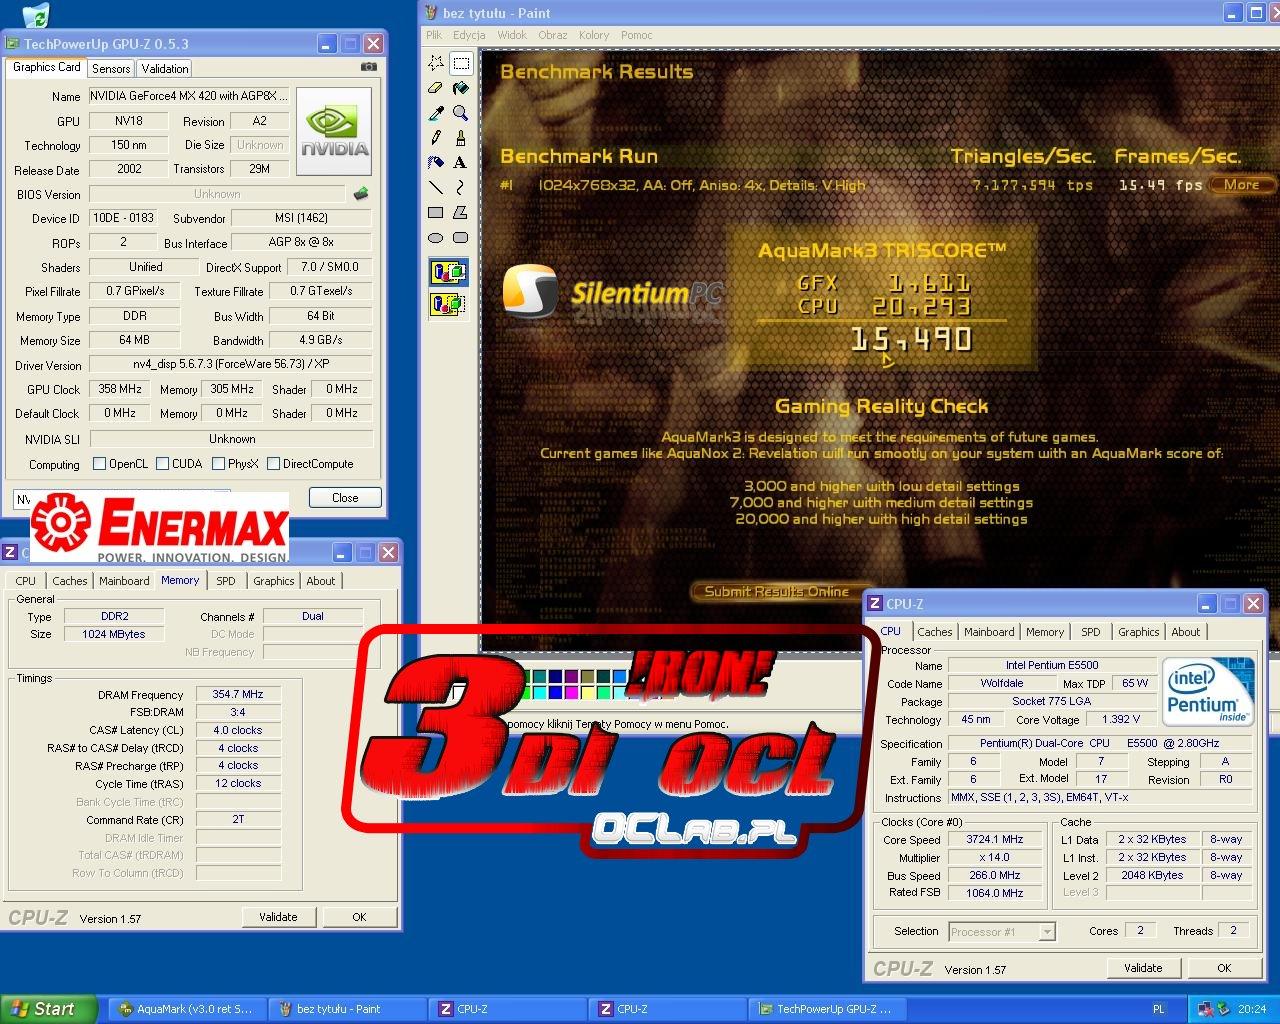Switch to the Validation tab in GPU-Z
1280x1024 pixels.
[x=165, y=68]
